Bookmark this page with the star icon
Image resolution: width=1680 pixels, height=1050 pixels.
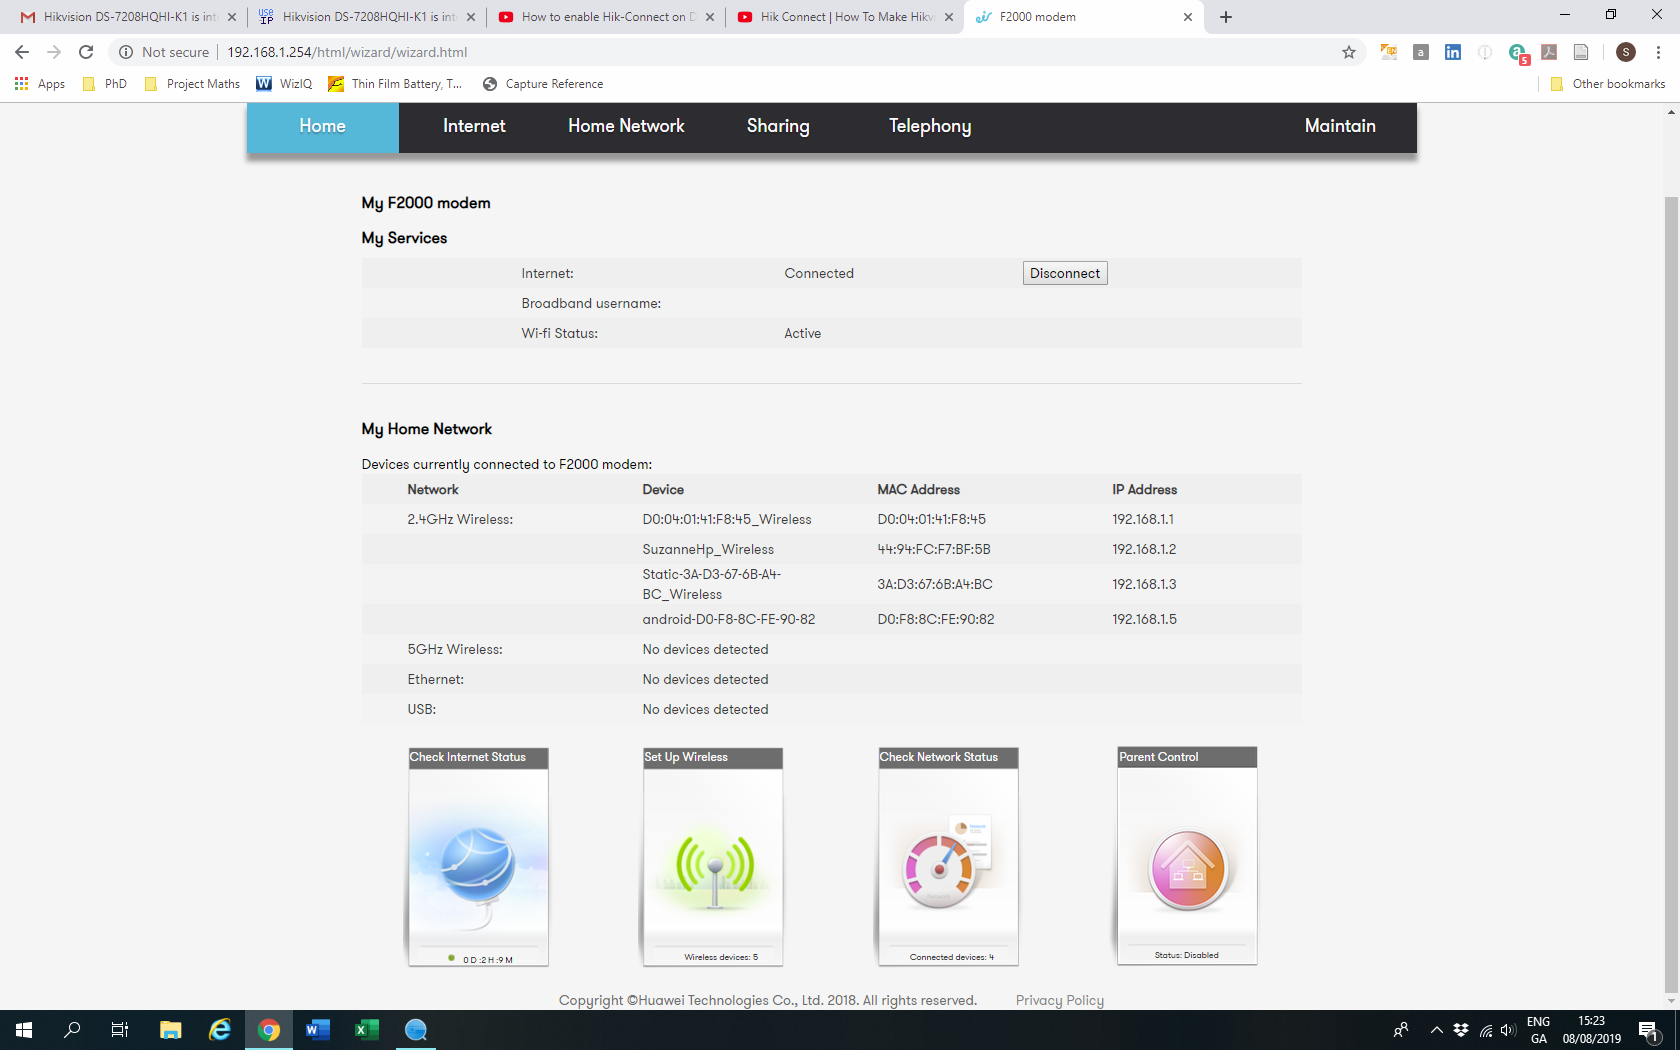click(1349, 52)
